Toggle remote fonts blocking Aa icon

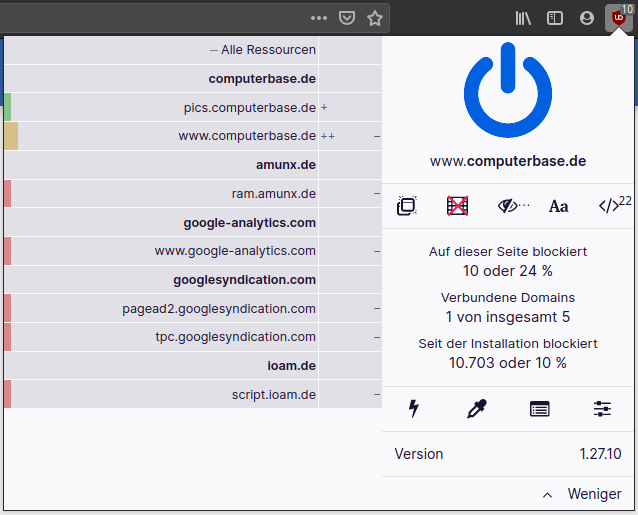559,206
